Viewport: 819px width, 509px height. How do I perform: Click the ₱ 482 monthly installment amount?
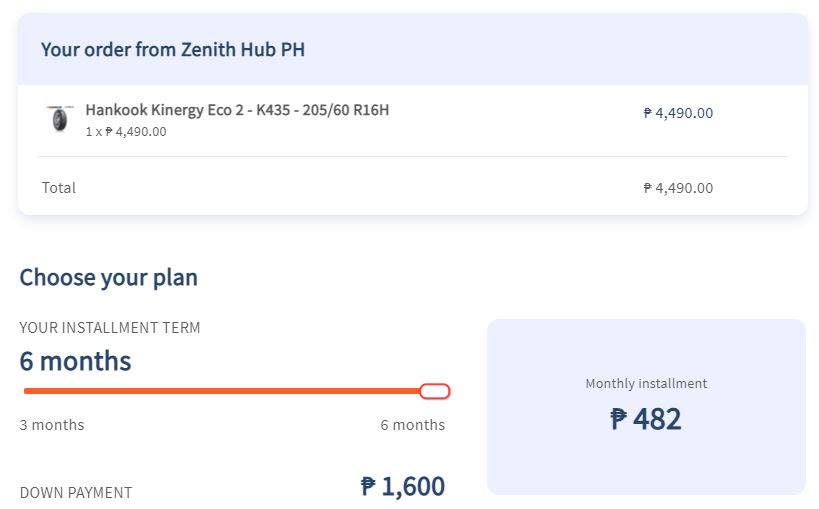pyautogui.click(x=646, y=419)
